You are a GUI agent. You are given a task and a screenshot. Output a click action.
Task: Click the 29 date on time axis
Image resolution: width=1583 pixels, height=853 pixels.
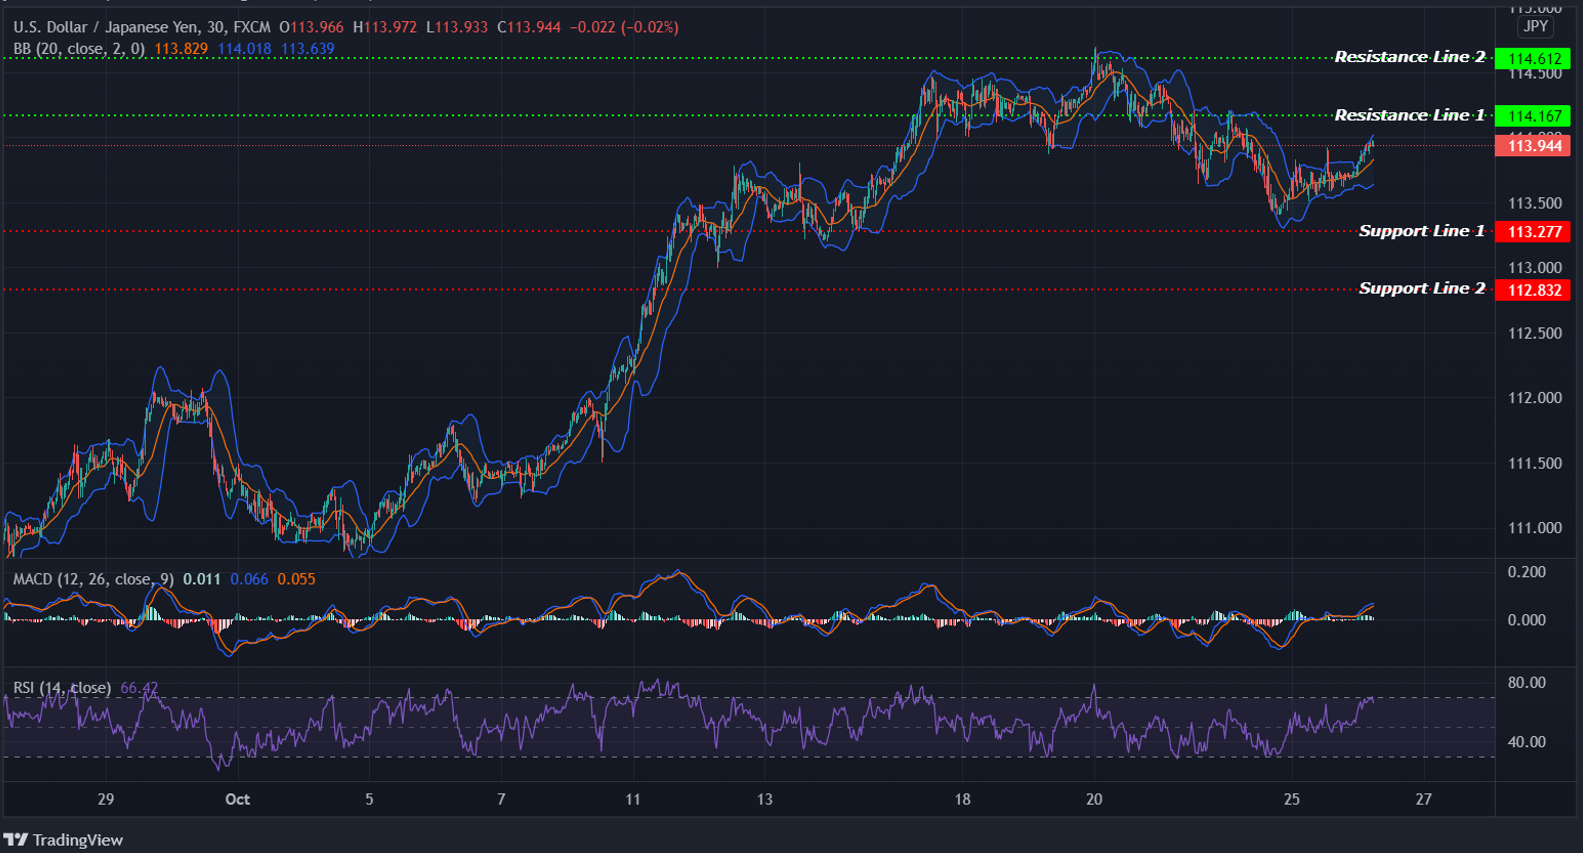click(x=106, y=799)
